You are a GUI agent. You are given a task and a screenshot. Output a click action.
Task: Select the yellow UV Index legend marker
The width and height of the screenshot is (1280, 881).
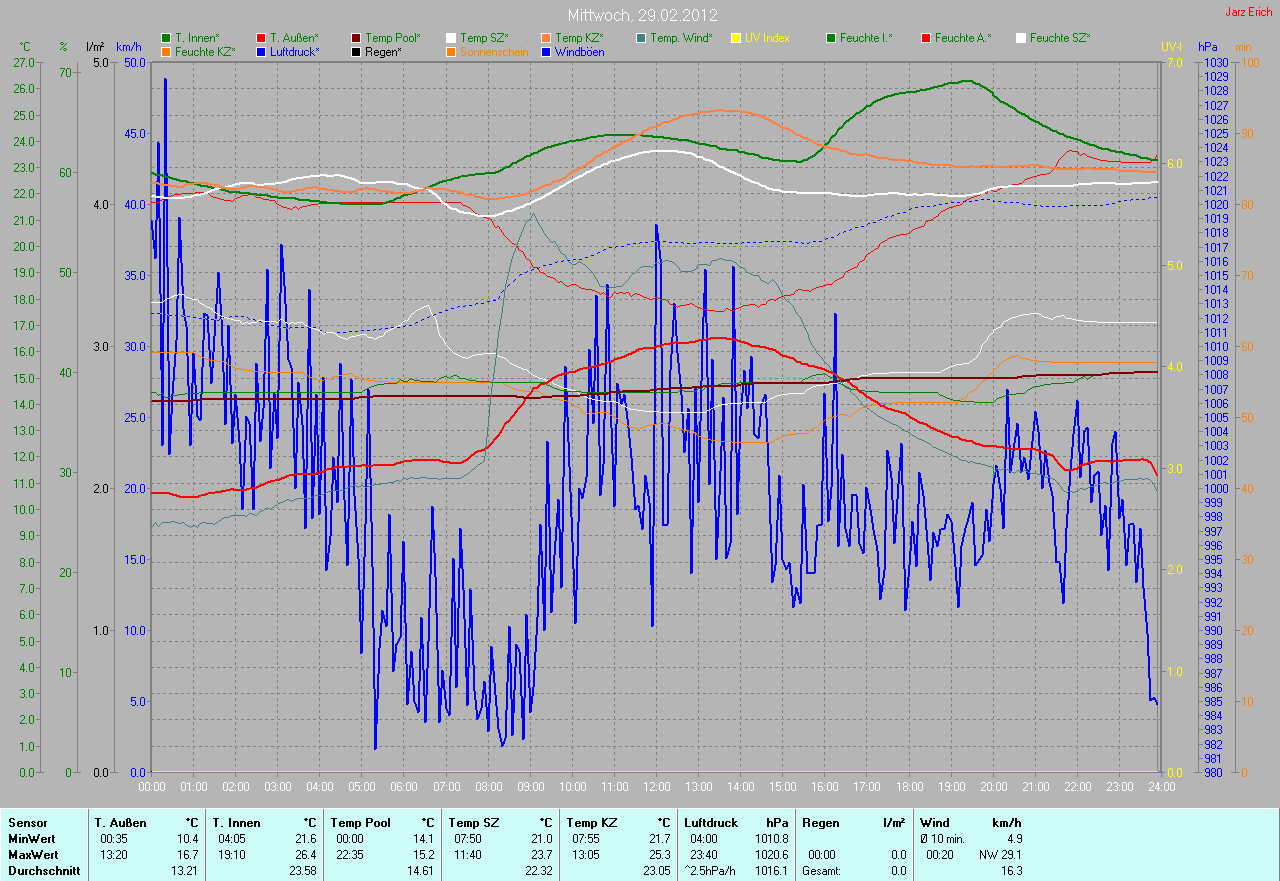pos(736,38)
